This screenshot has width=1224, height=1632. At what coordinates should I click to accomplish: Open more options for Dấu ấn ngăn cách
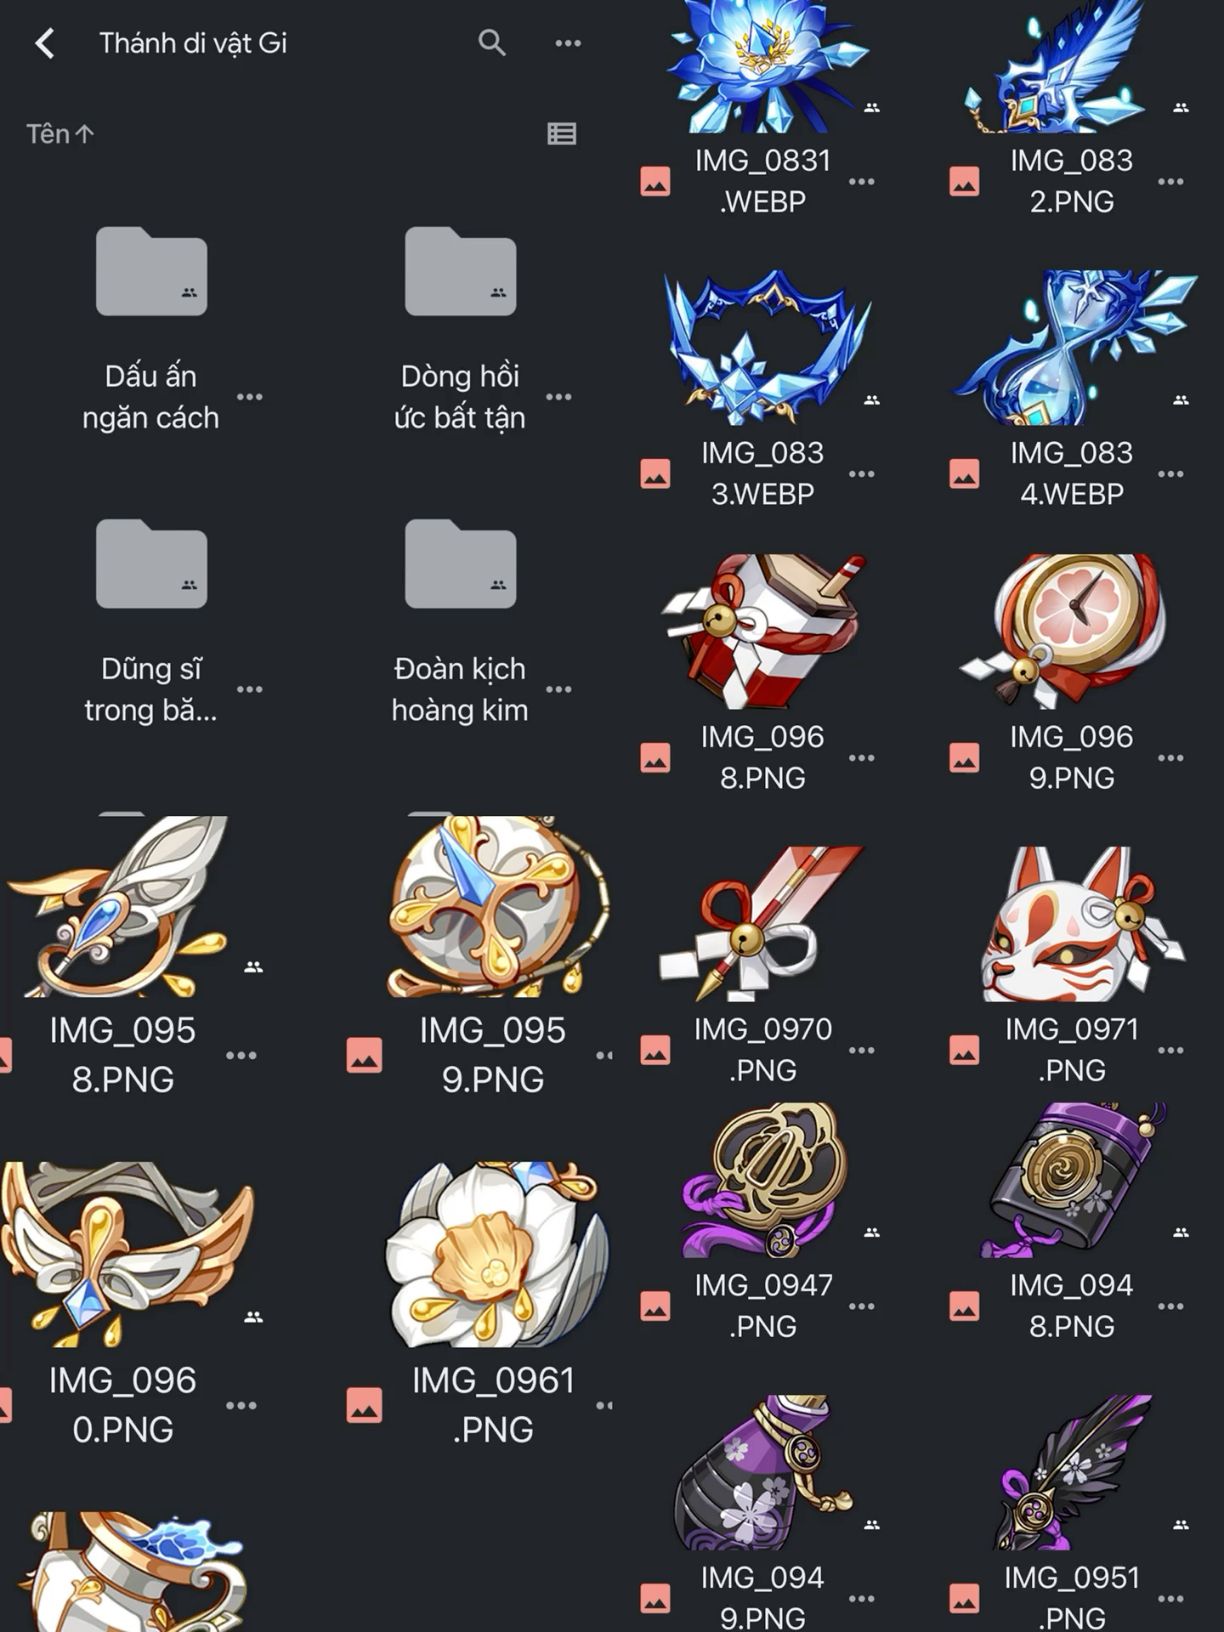click(x=250, y=397)
